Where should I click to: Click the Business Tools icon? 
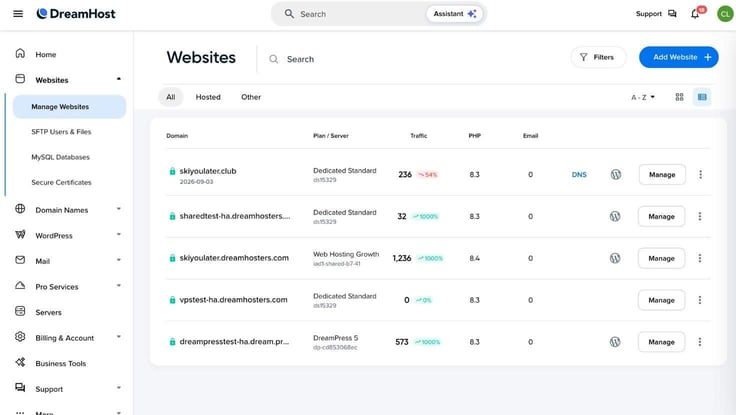(x=20, y=362)
